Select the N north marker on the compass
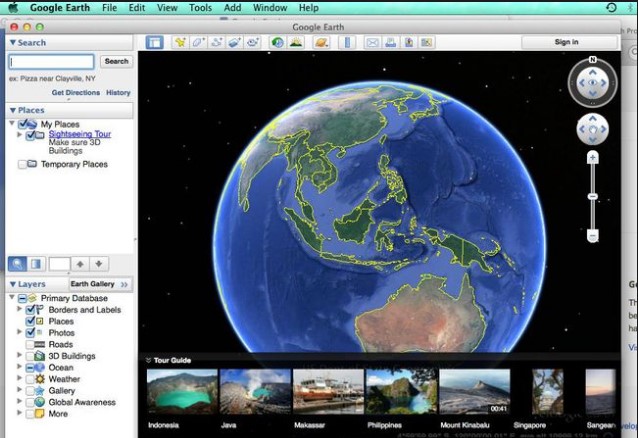 point(592,60)
